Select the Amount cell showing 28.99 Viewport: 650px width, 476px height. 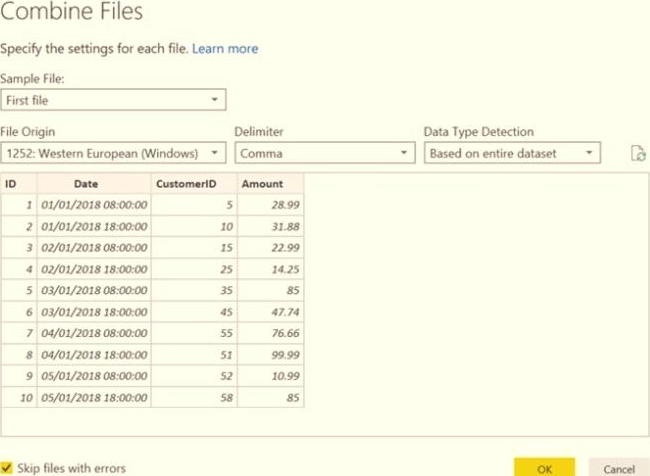click(x=269, y=204)
